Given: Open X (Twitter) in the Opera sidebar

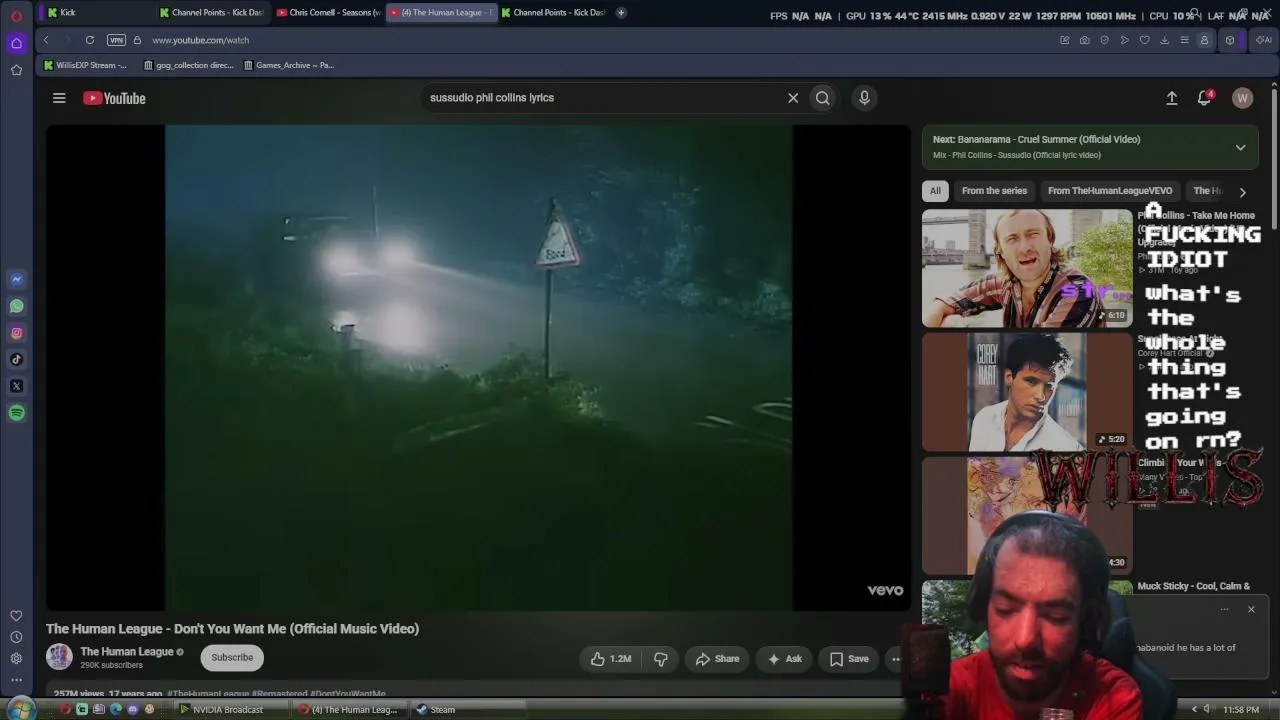Looking at the screenshot, I should pos(16,386).
